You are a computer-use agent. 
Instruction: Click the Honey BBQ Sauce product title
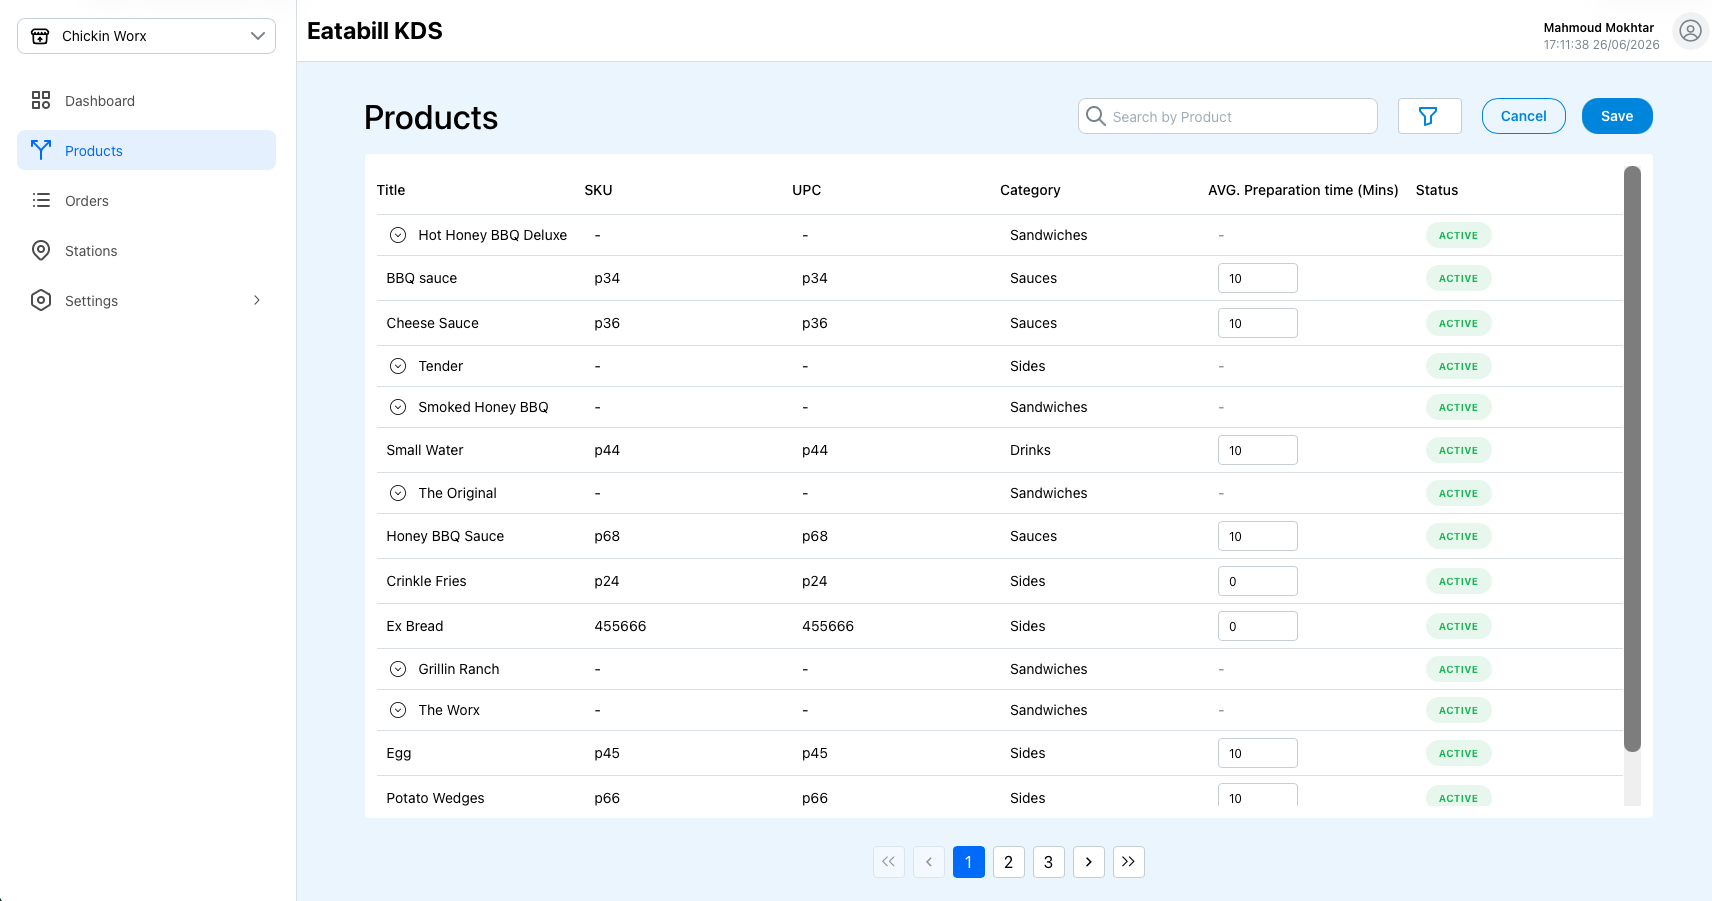coord(445,536)
